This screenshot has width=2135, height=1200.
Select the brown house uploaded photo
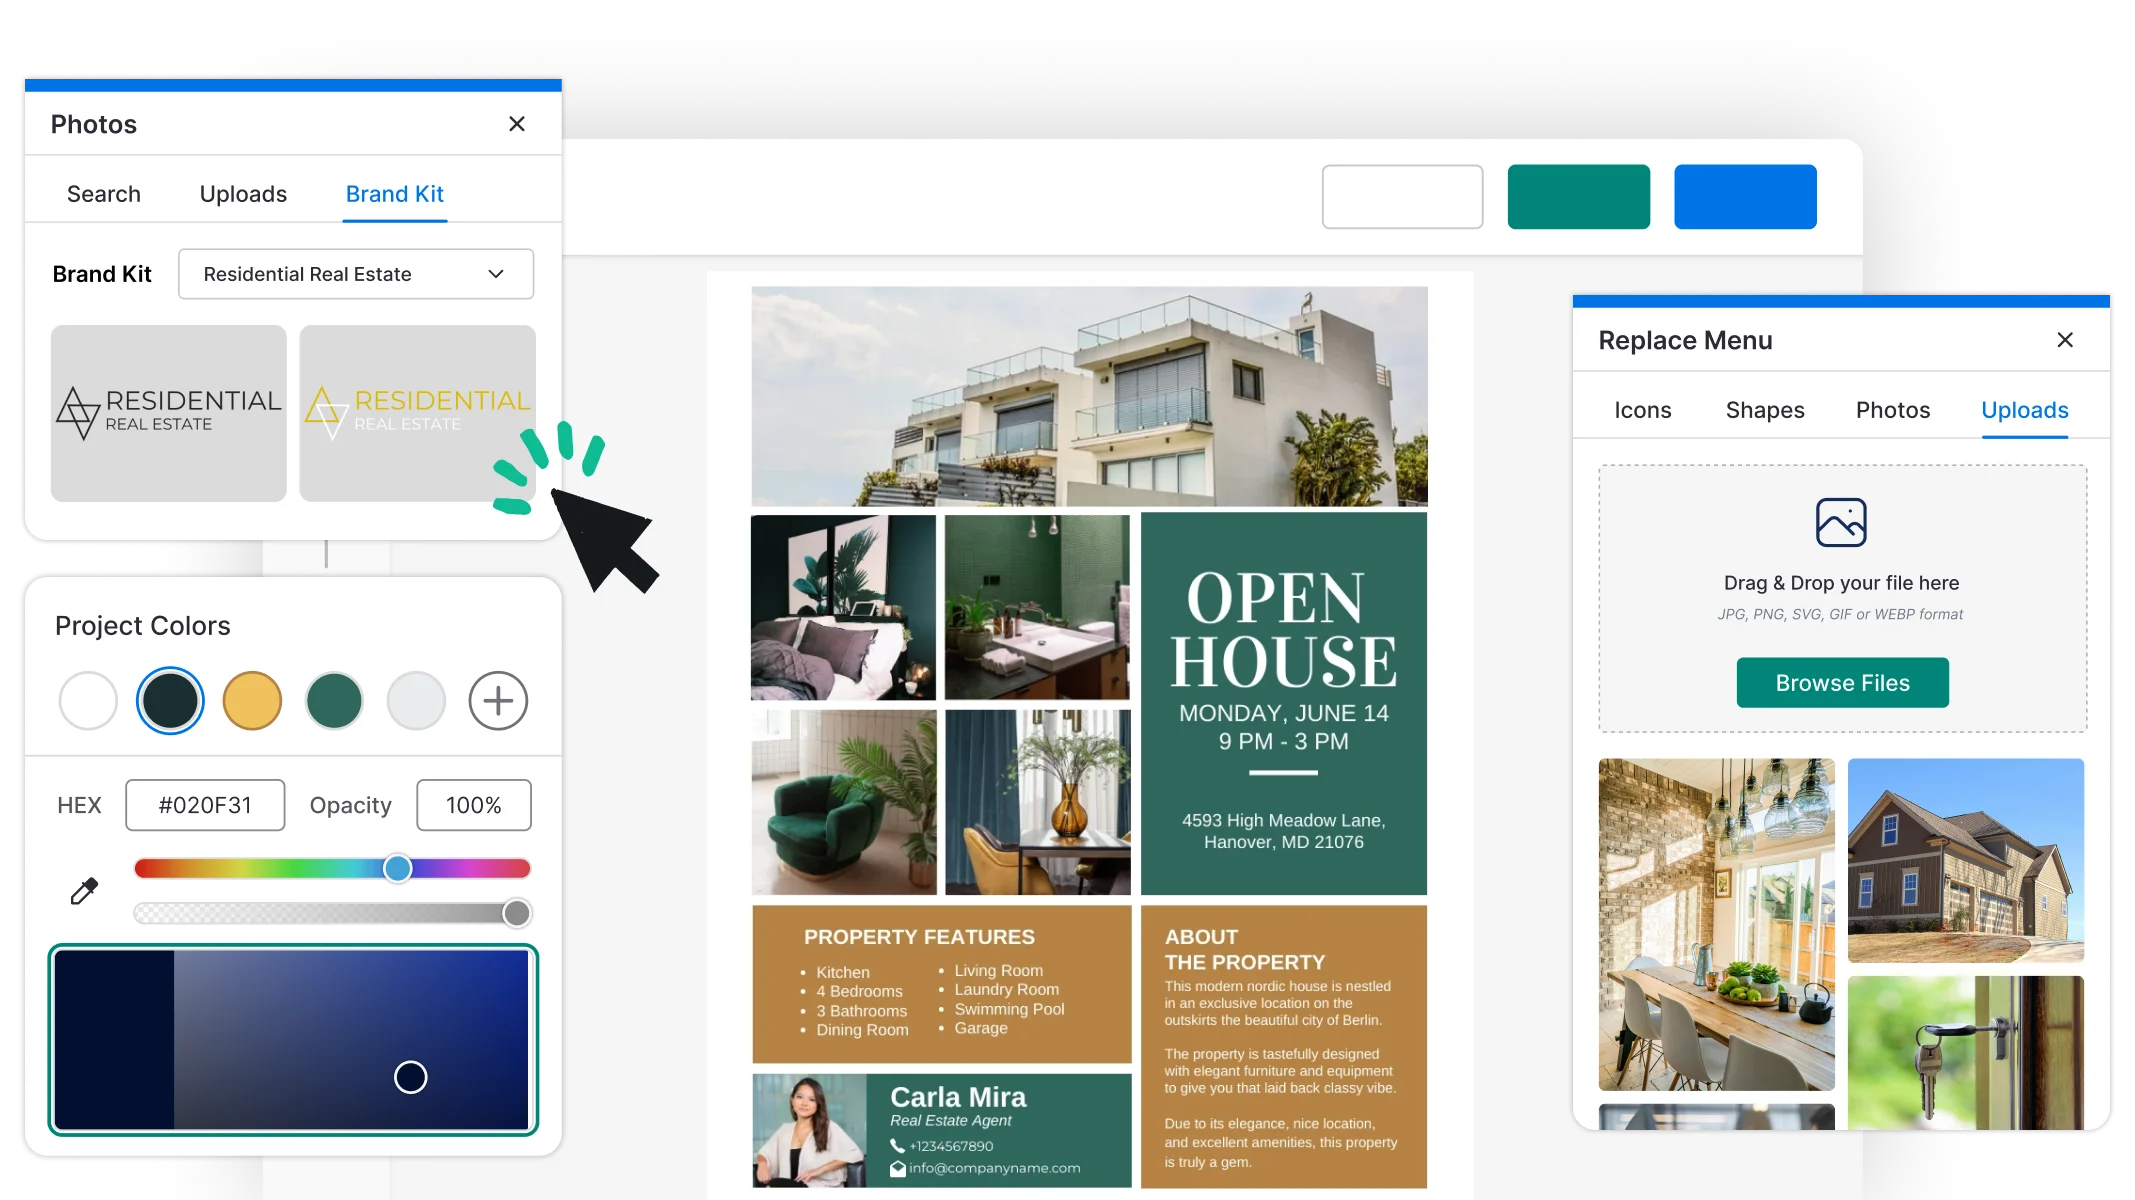pos(1966,860)
